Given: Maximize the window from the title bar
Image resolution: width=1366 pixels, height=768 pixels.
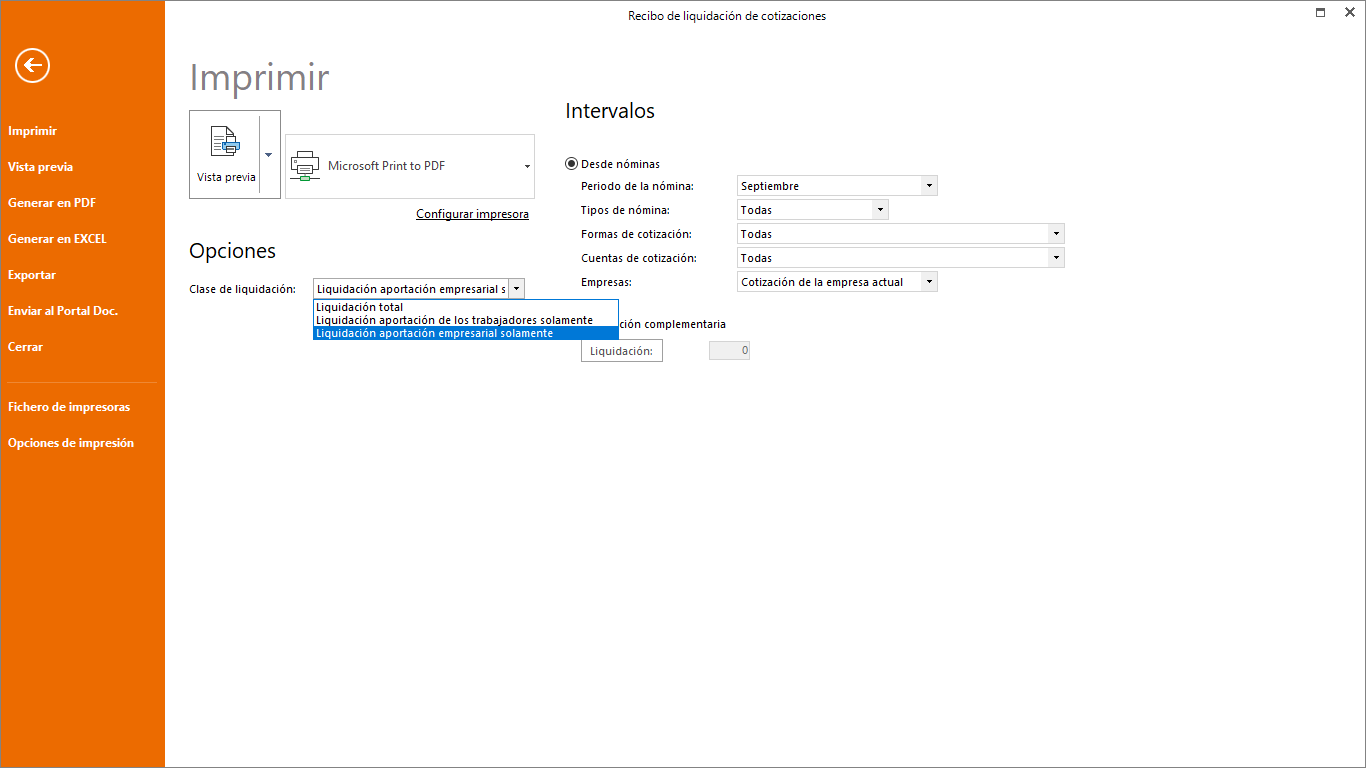Looking at the screenshot, I should [x=1321, y=12].
